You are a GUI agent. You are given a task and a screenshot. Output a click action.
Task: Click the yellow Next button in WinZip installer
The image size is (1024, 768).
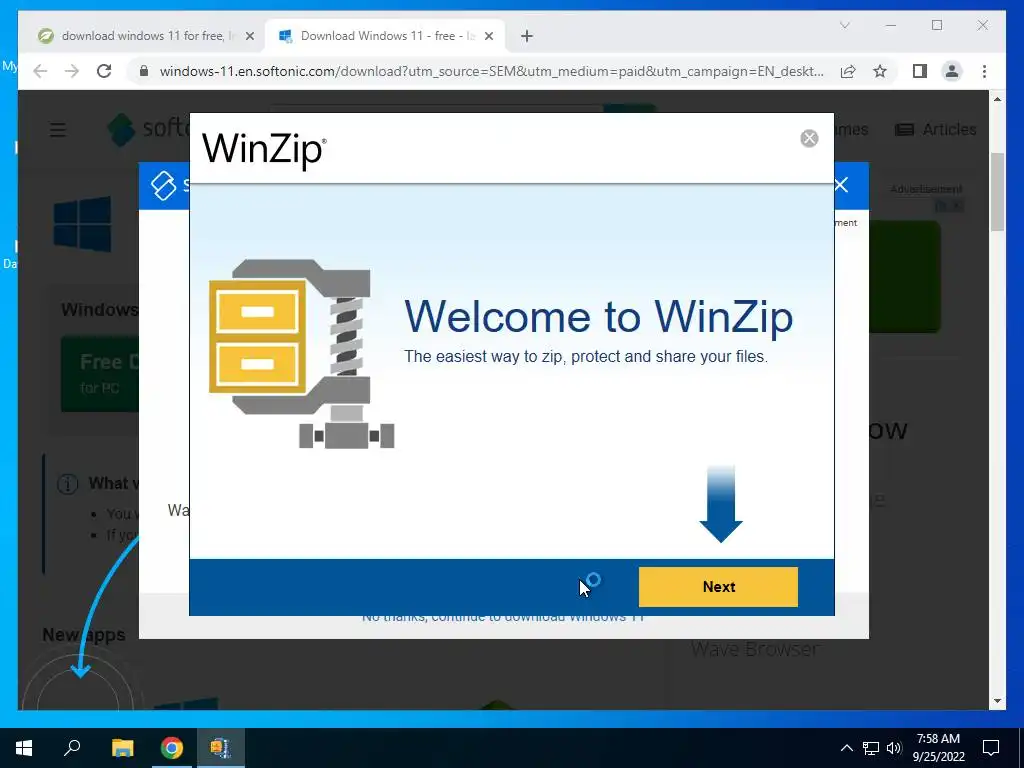718,586
